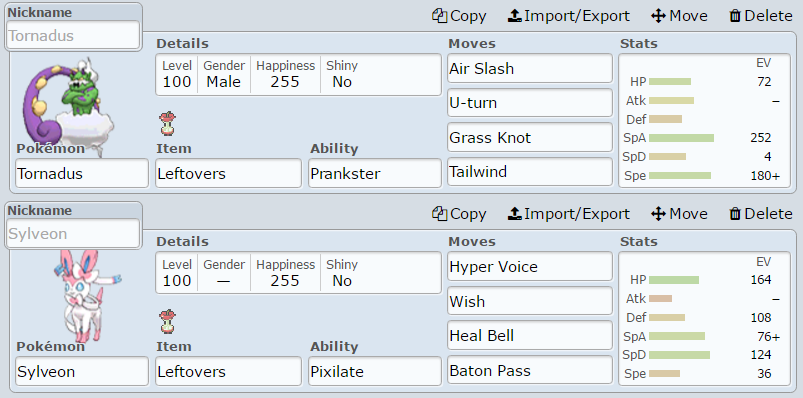This screenshot has width=803, height=398.
Task: Toggle Tornadus's Shiny setting
Action: click(x=342, y=75)
